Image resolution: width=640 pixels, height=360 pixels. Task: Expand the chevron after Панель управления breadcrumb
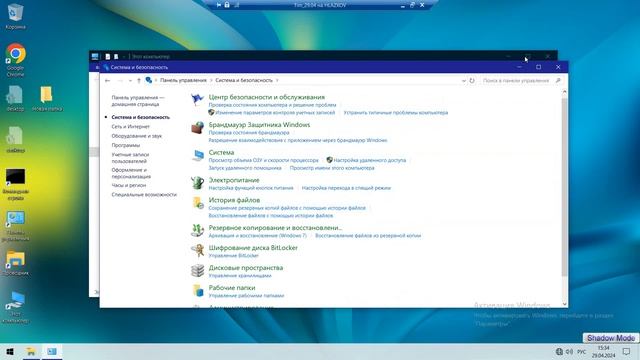[211, 80]
